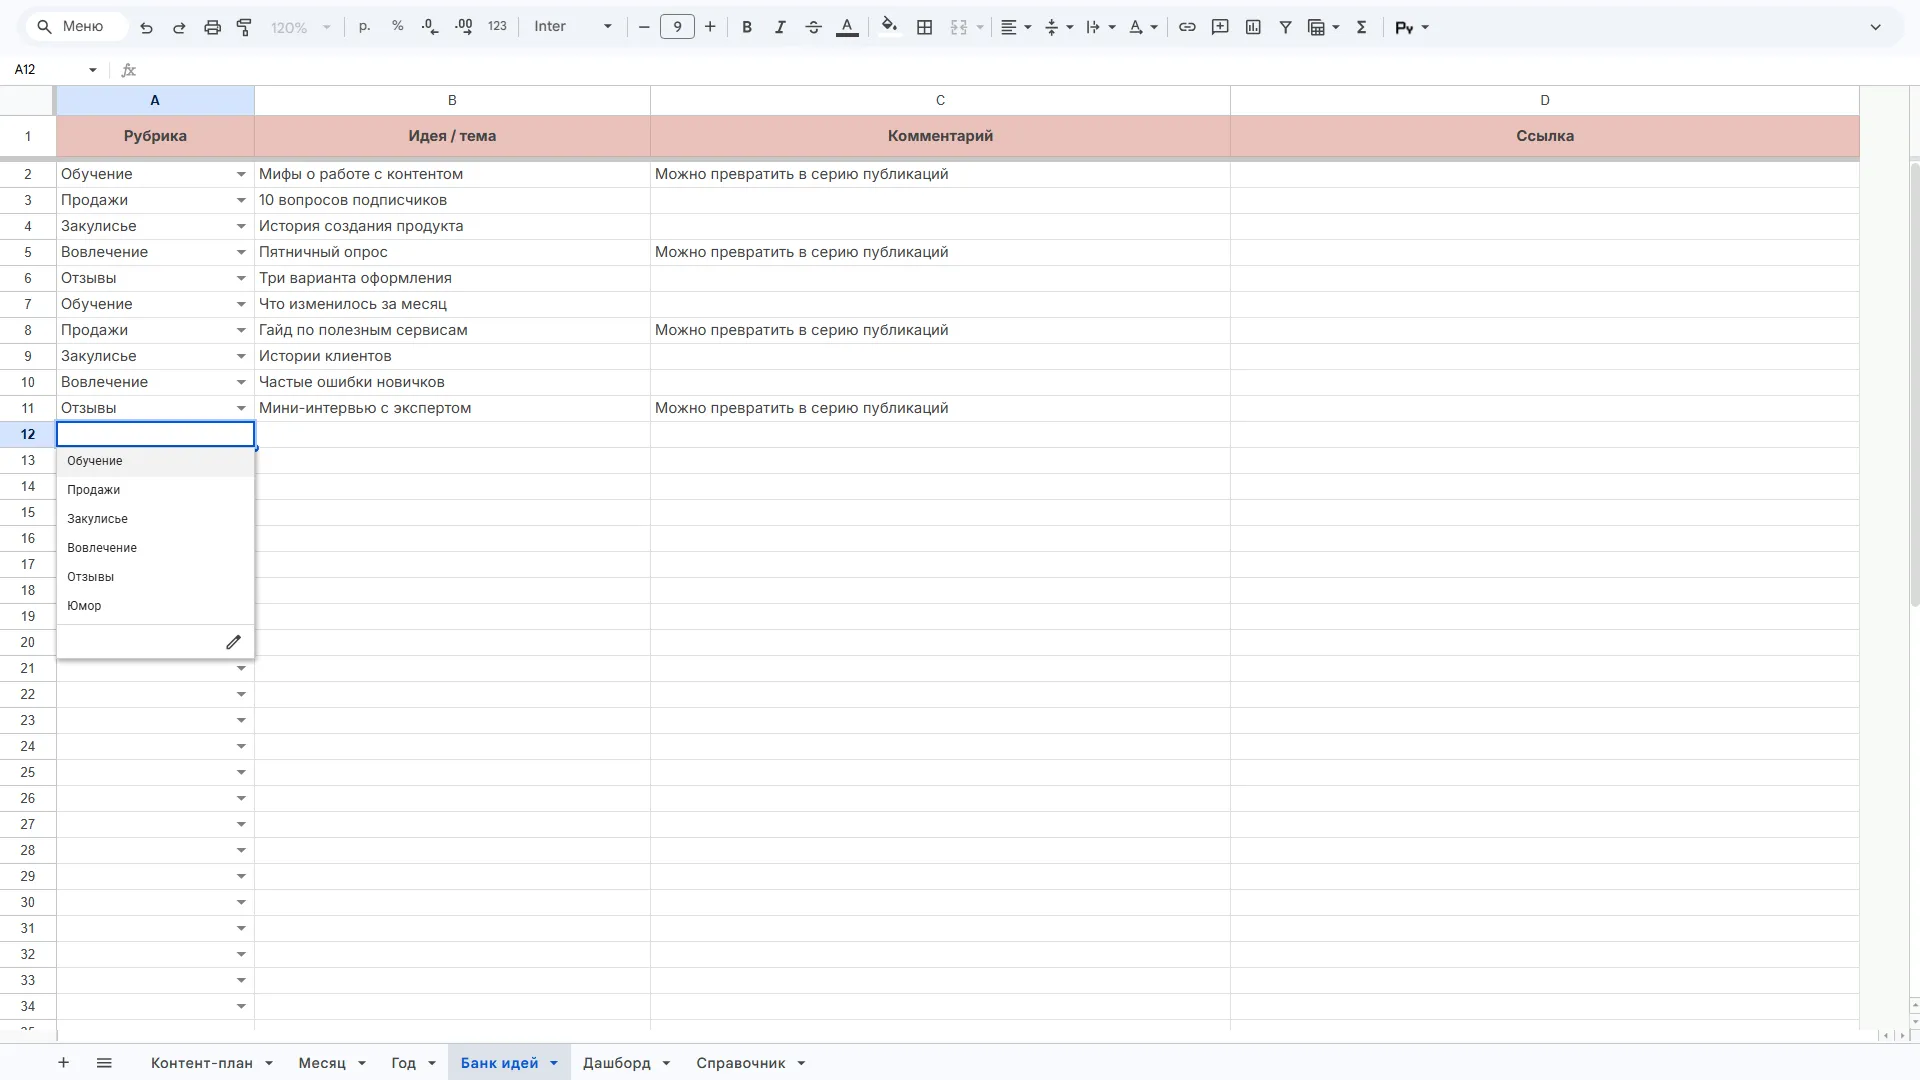
Task: Toggle bold formatting
Action: pyautogui.click(x=747, y=27)
